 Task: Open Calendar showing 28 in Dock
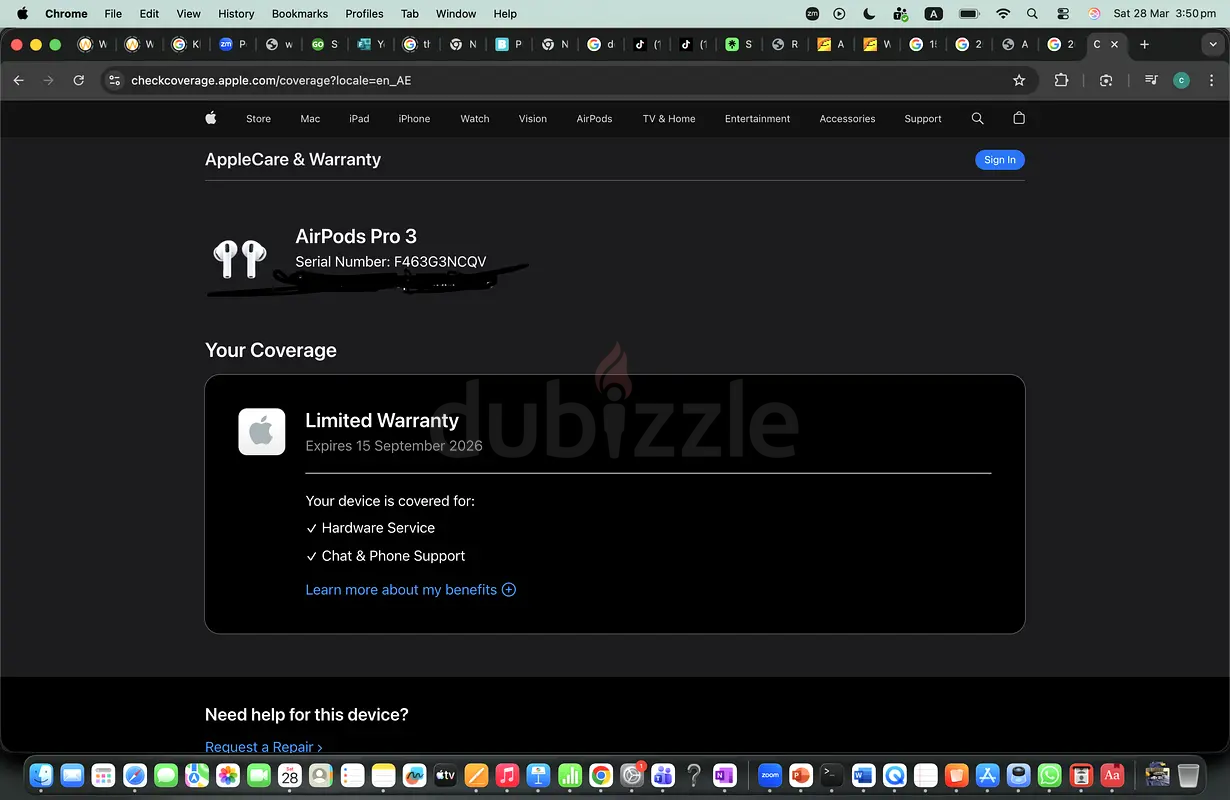pos(290,775)
